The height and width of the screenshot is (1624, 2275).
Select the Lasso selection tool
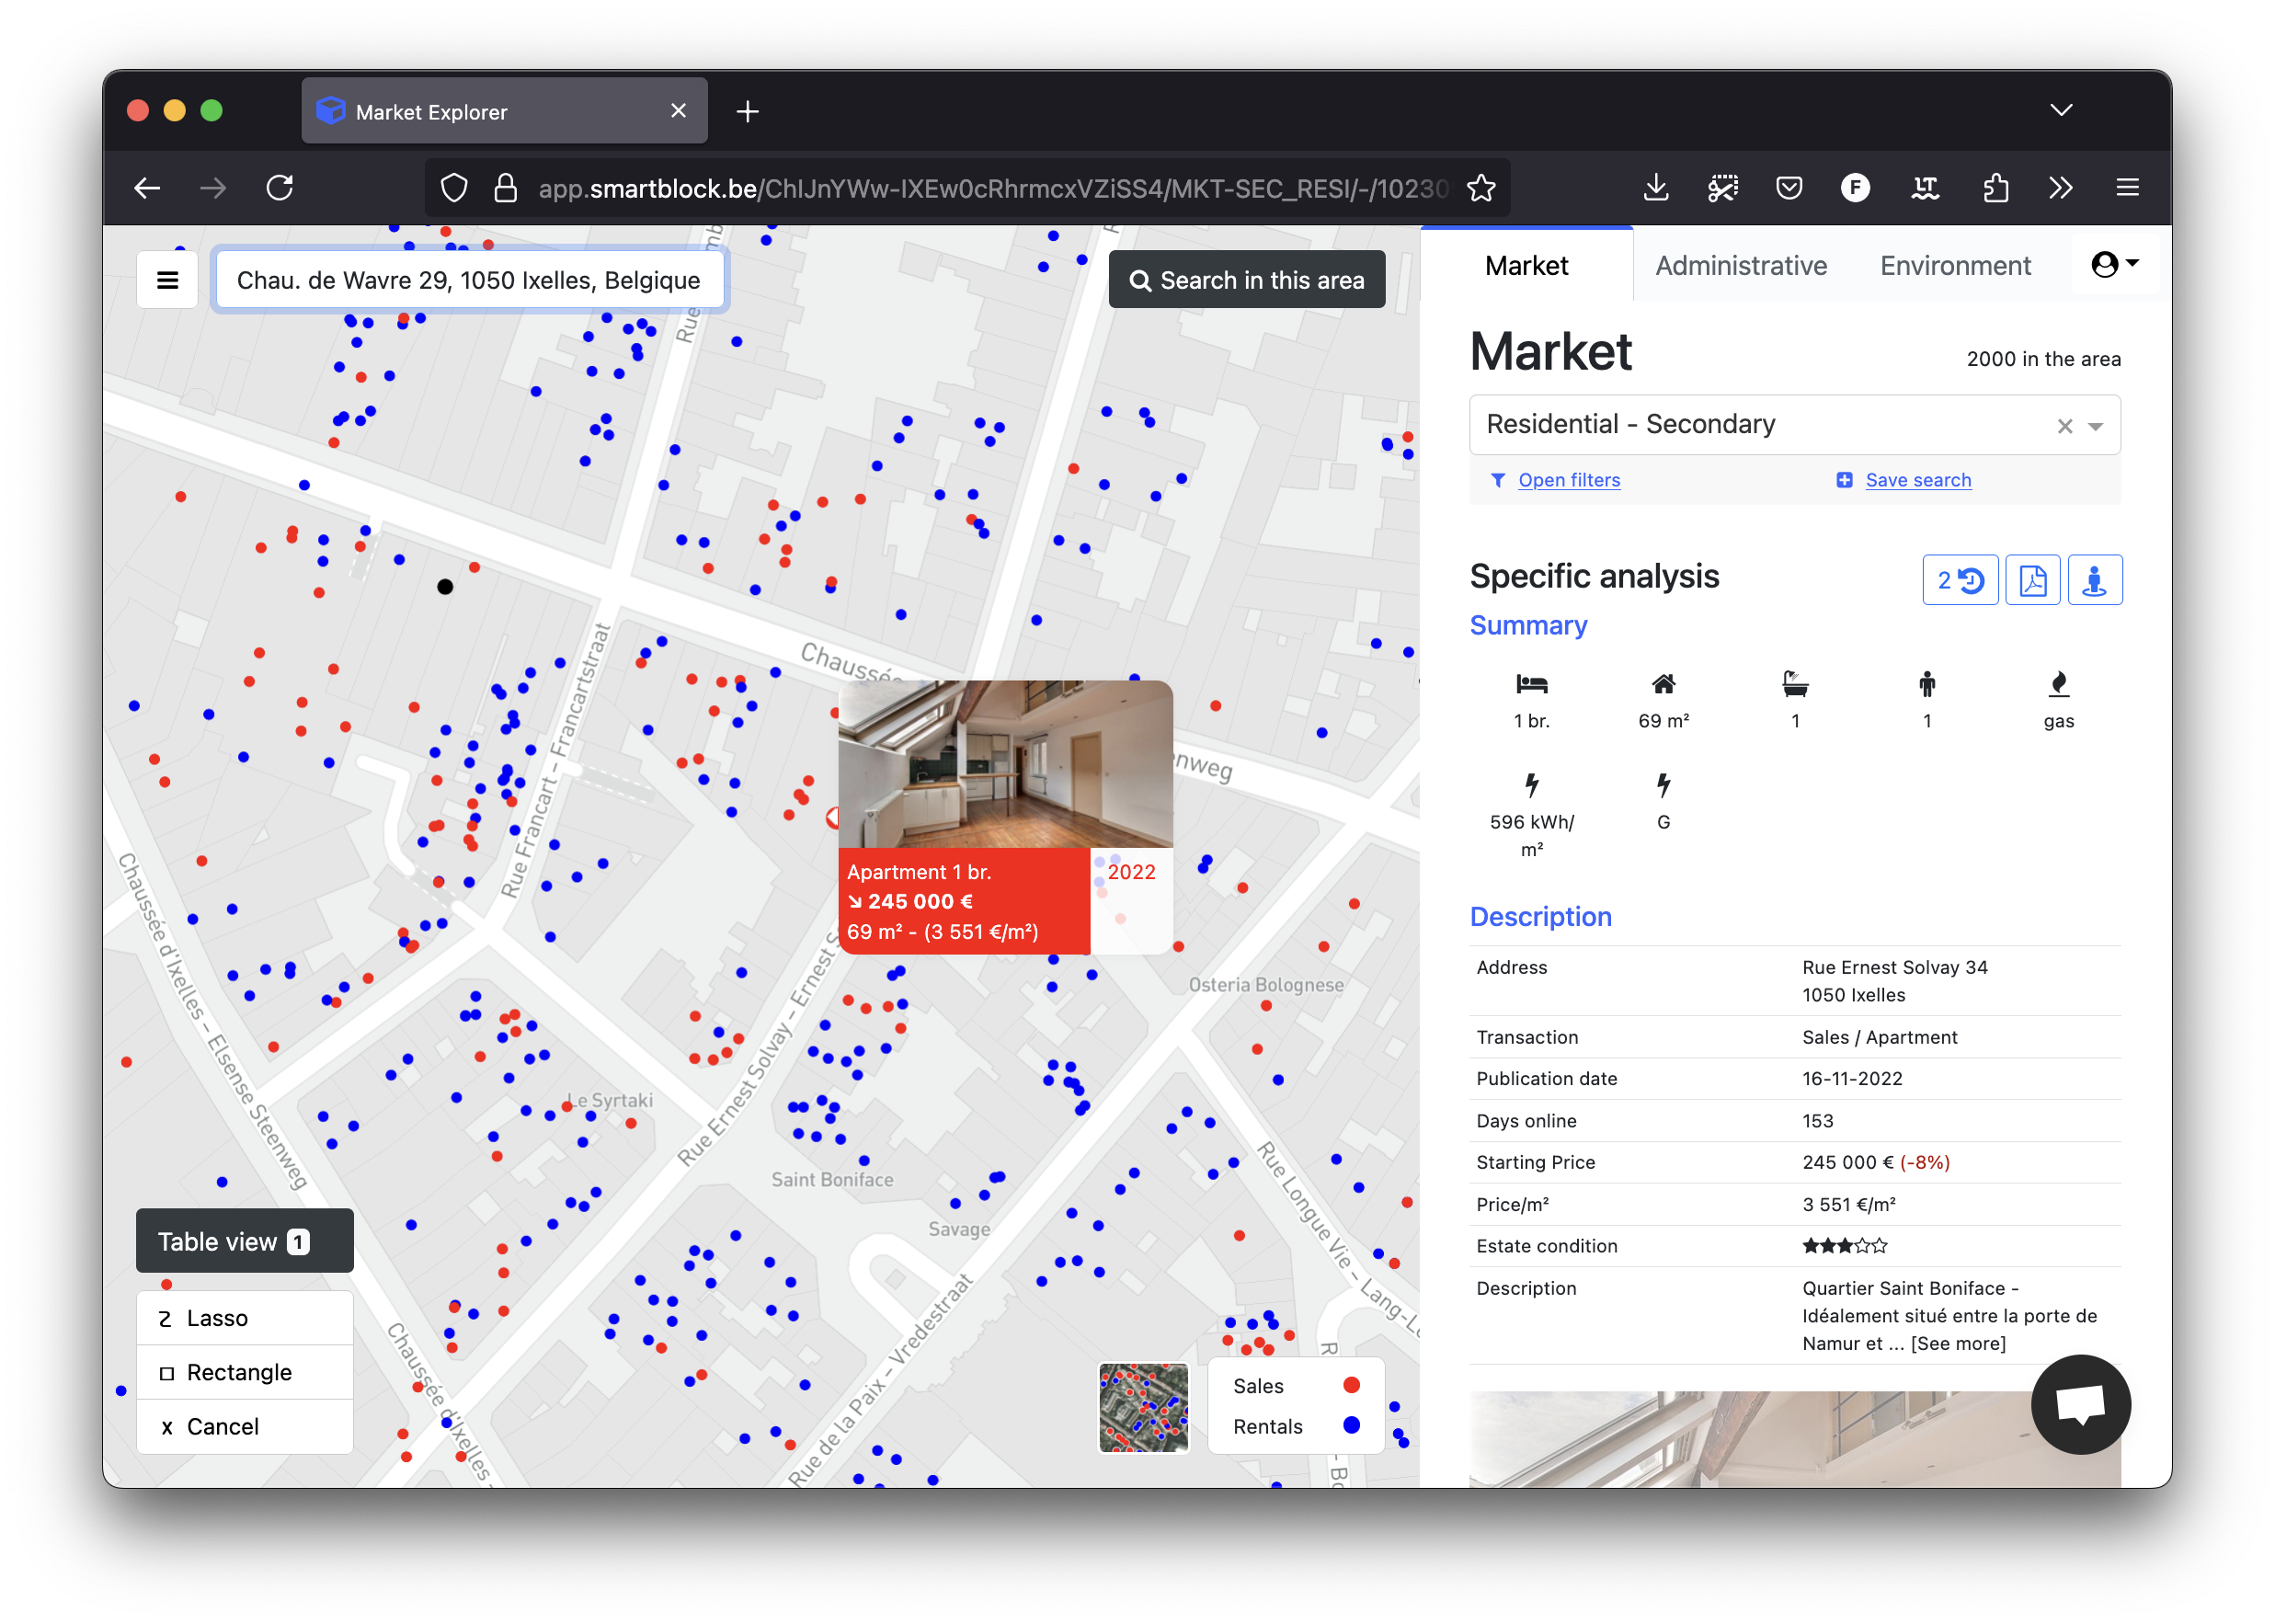244,1318
